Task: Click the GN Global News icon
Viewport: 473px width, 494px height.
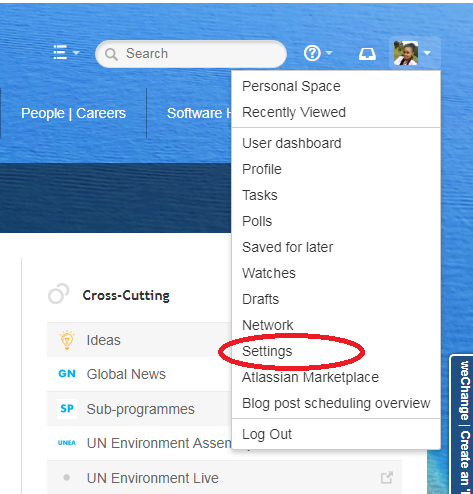Action: tap(67, 374)
